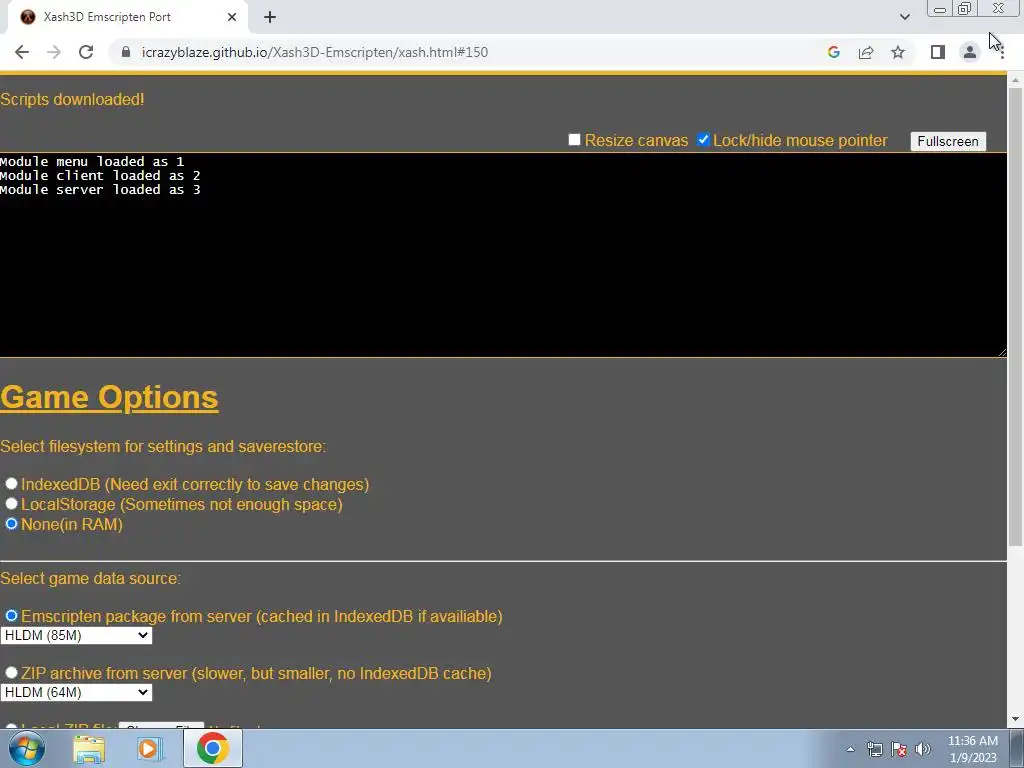Click the console resize handle corner
This screenshot has height=768, width=1024.
(1002, 352)
